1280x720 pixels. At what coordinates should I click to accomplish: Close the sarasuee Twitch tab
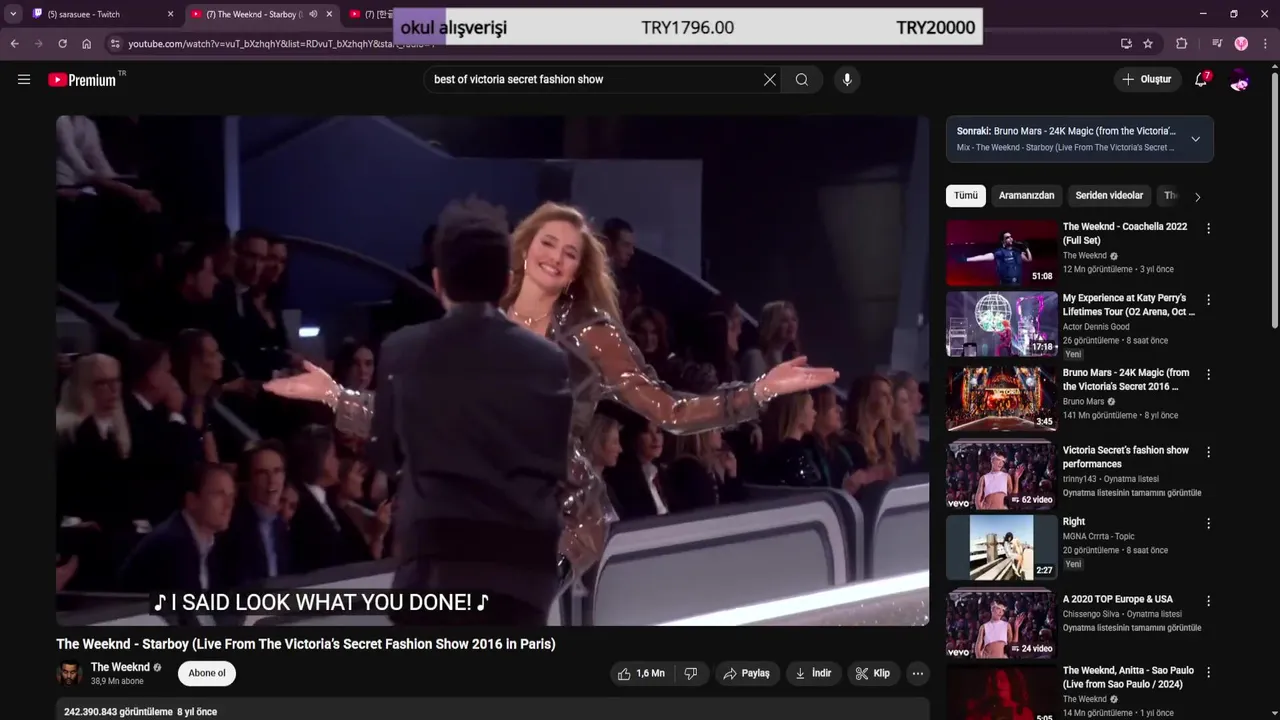point(170,14)
